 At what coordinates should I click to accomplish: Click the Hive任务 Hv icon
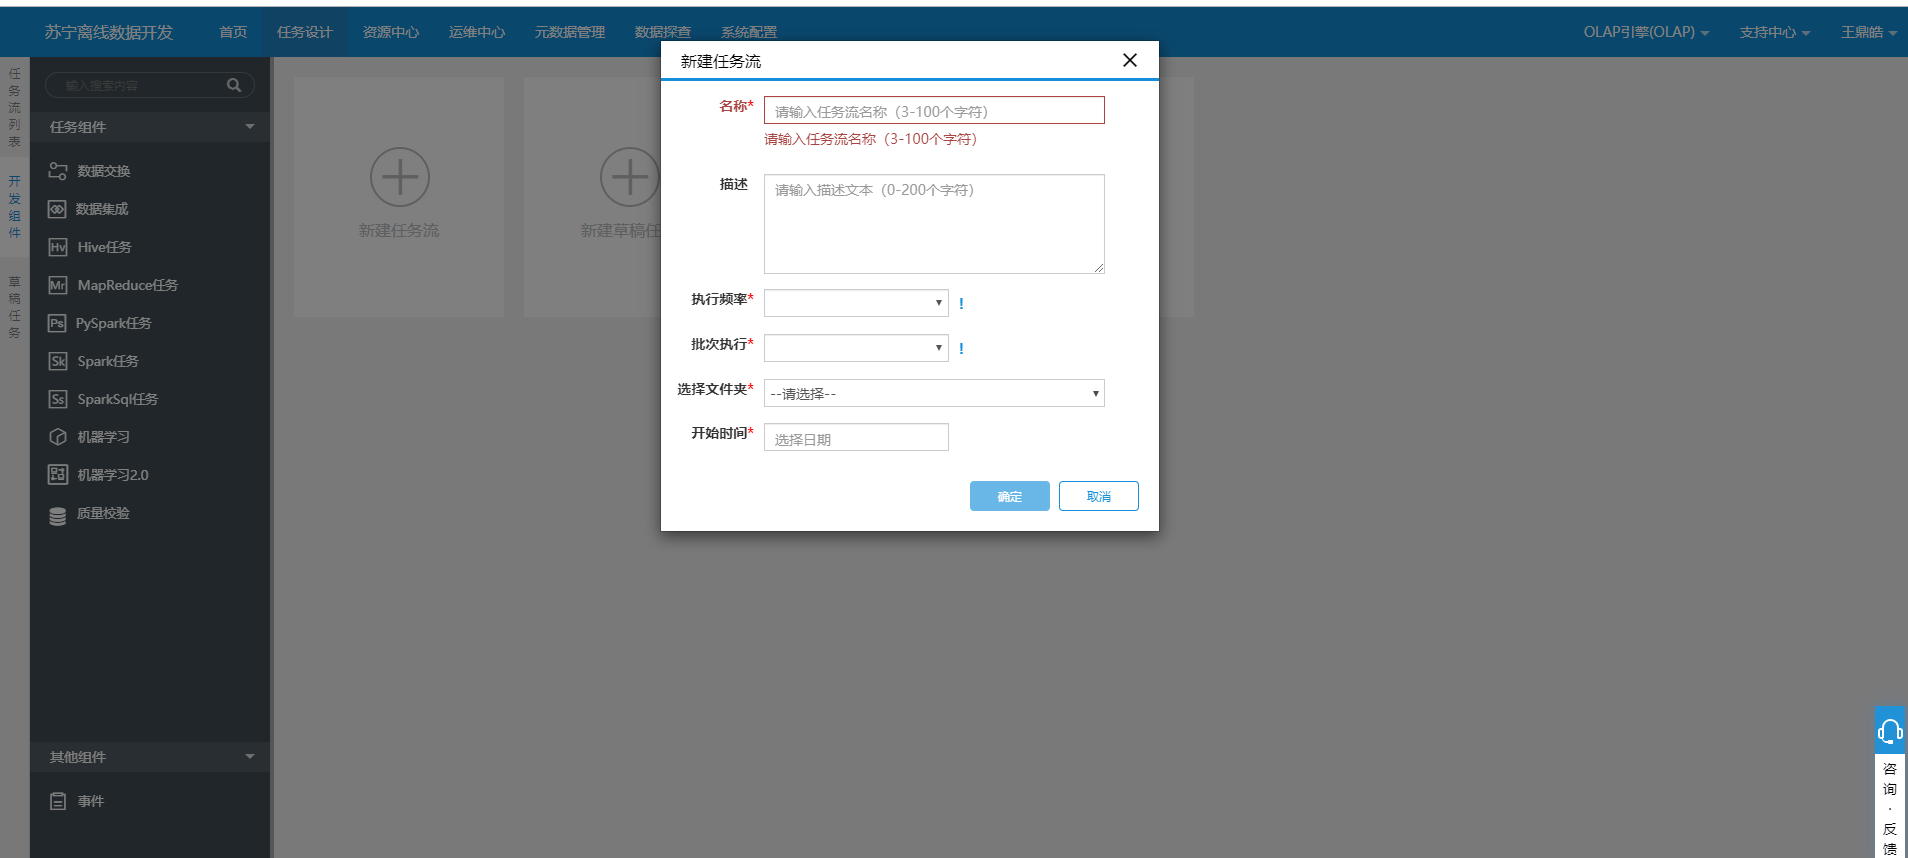click(58, 247)
